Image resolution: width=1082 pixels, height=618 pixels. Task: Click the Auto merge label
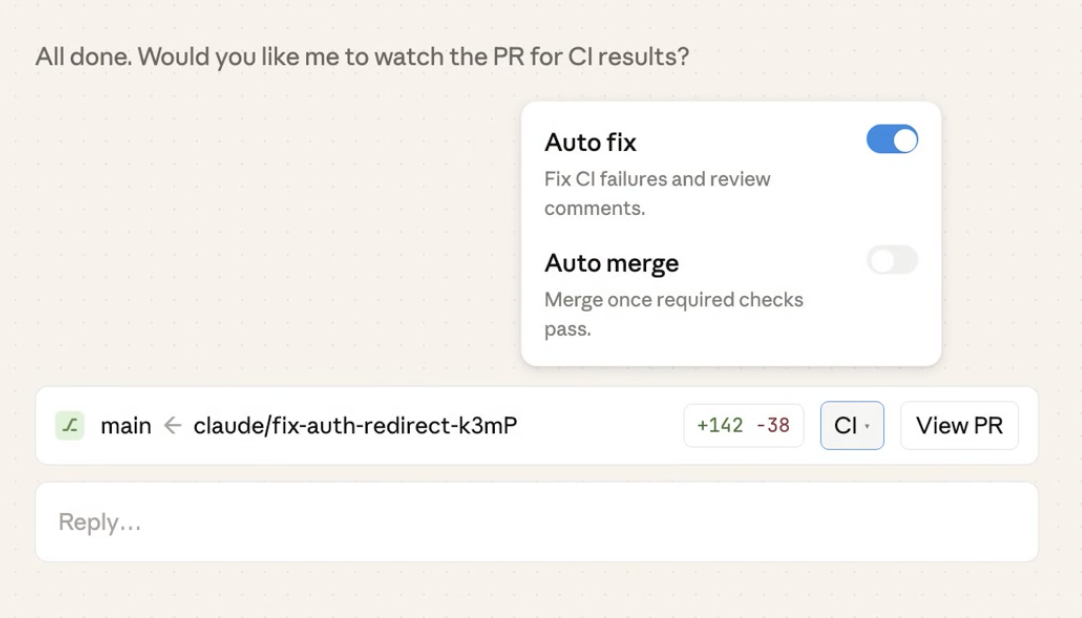click(x=611, y=263)
